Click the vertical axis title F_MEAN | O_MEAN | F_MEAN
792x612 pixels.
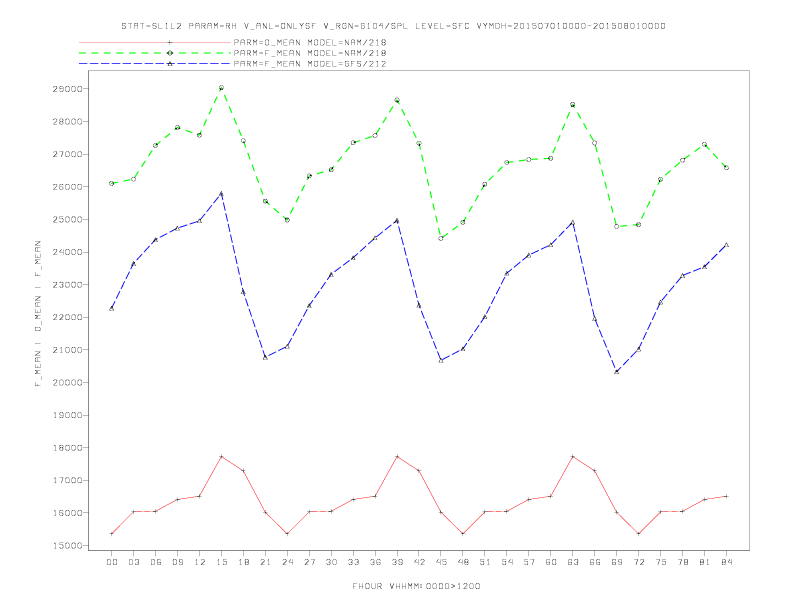pyautogui.click(x=38, y=314)
